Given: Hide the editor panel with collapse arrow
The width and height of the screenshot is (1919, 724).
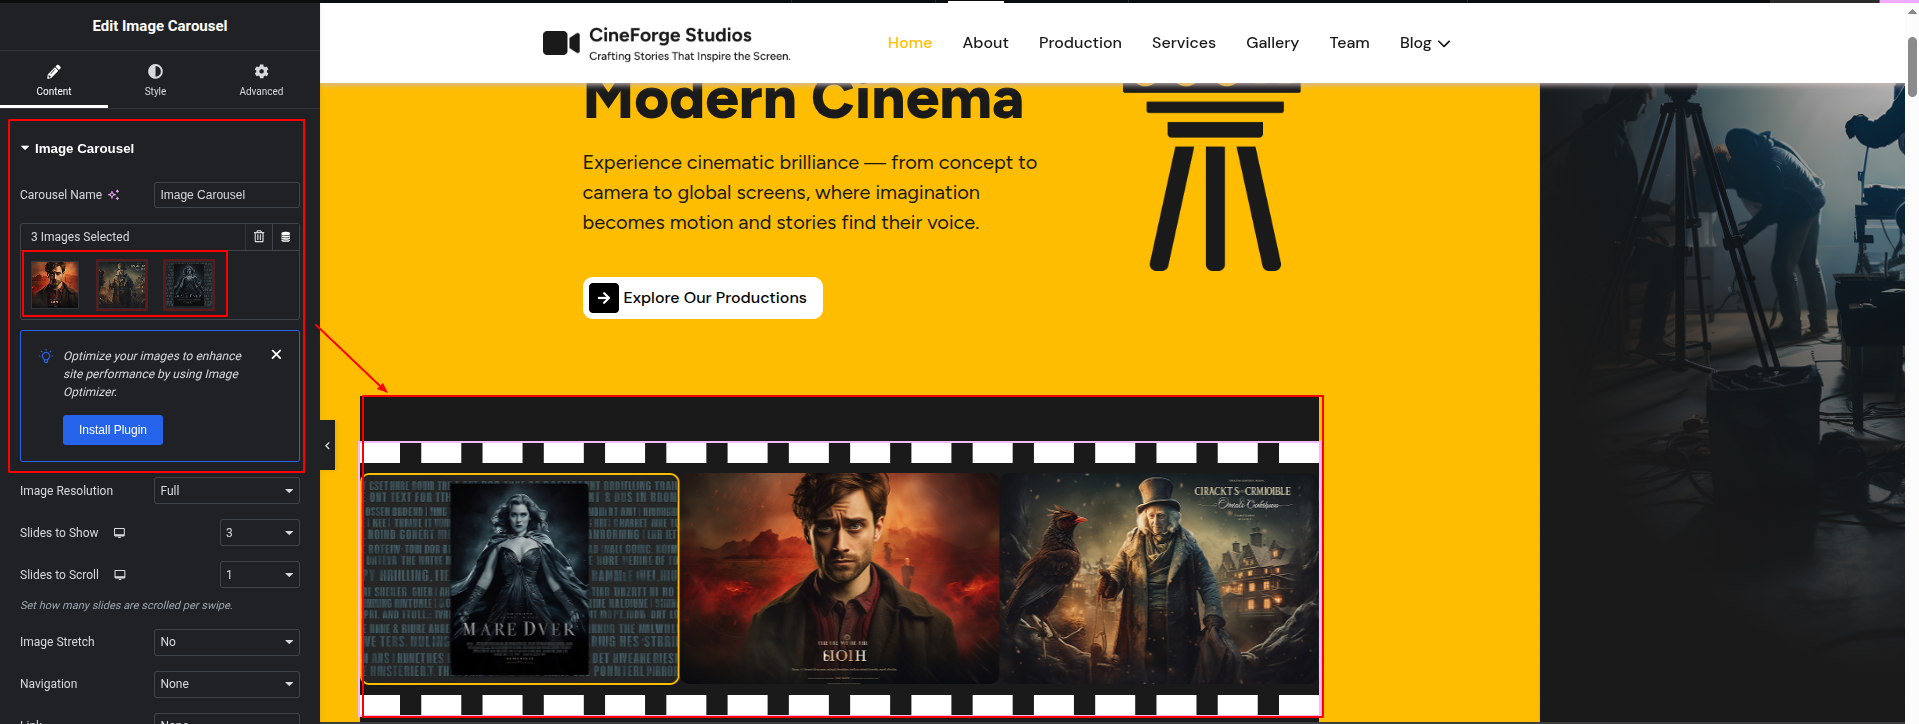Looking at the screenshot, I should click(327, 446).
